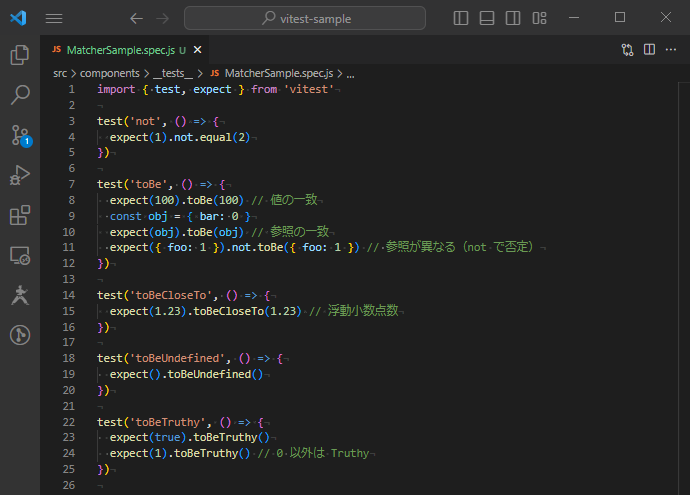690x495 pixels.
Task: Click the vitest-sample command center search box
Action: (305, 18)
